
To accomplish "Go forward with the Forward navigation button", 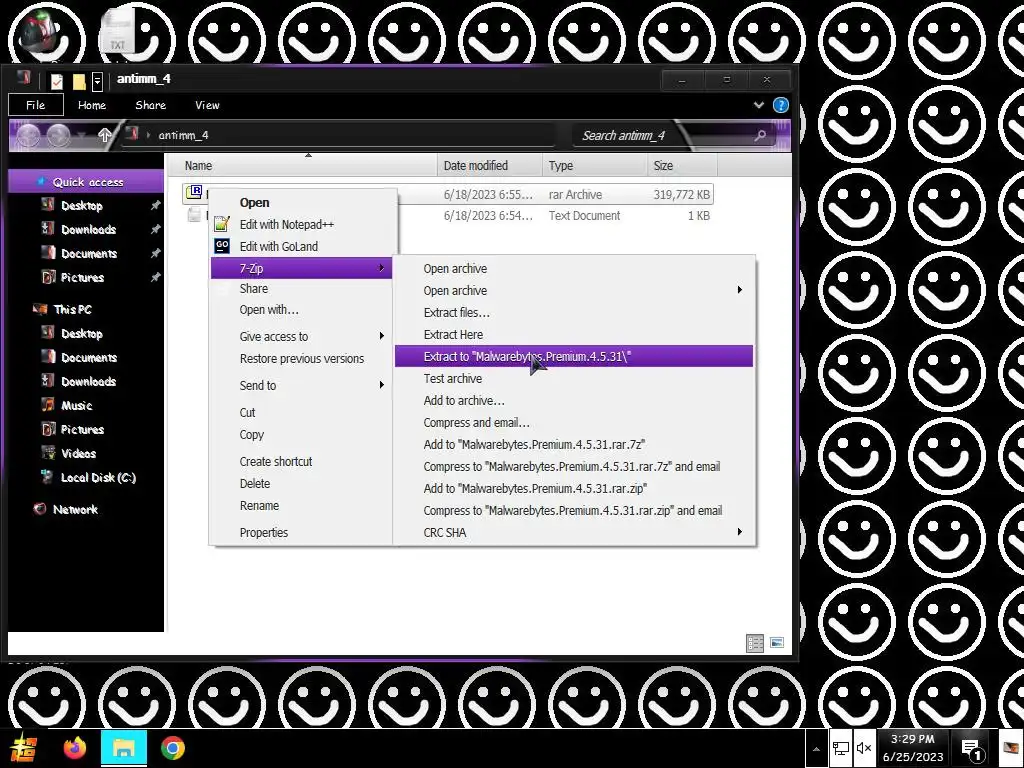I will (58, 135).
